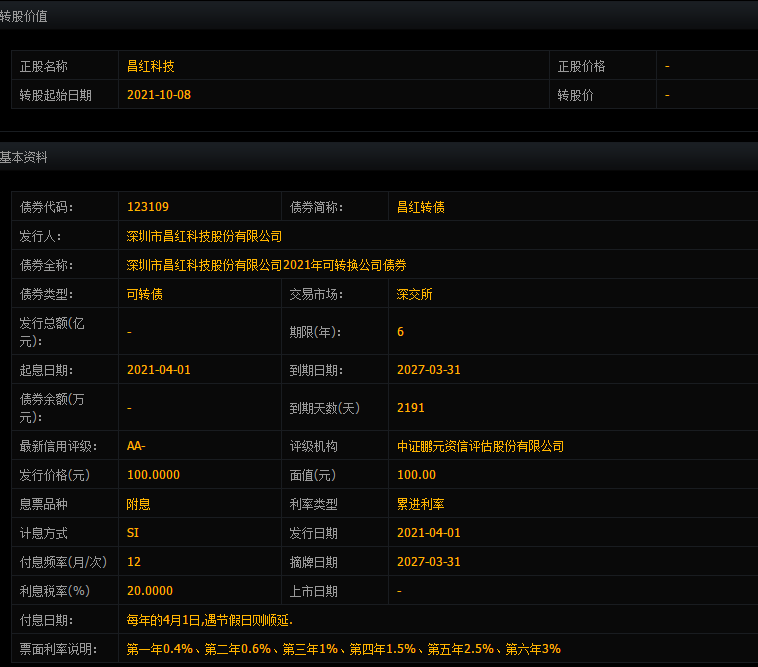Click the 基本资料 section header

point(24,157)
